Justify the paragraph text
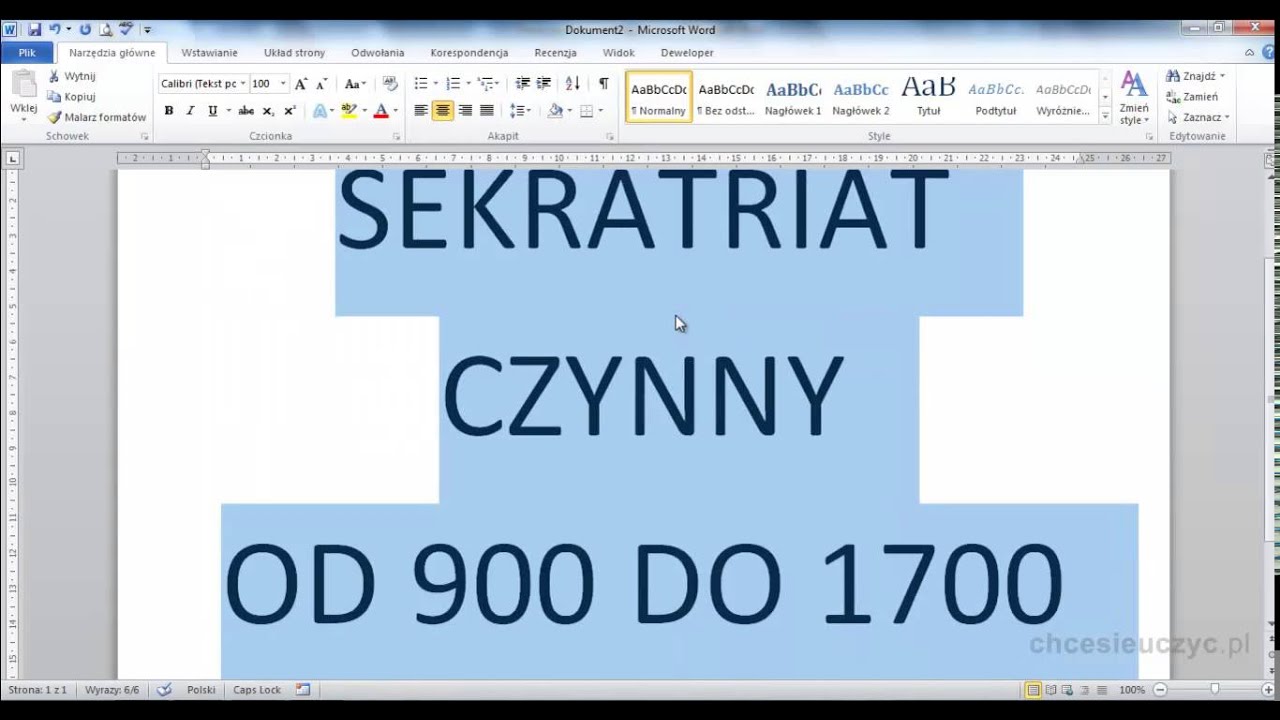 pos(487,111)
